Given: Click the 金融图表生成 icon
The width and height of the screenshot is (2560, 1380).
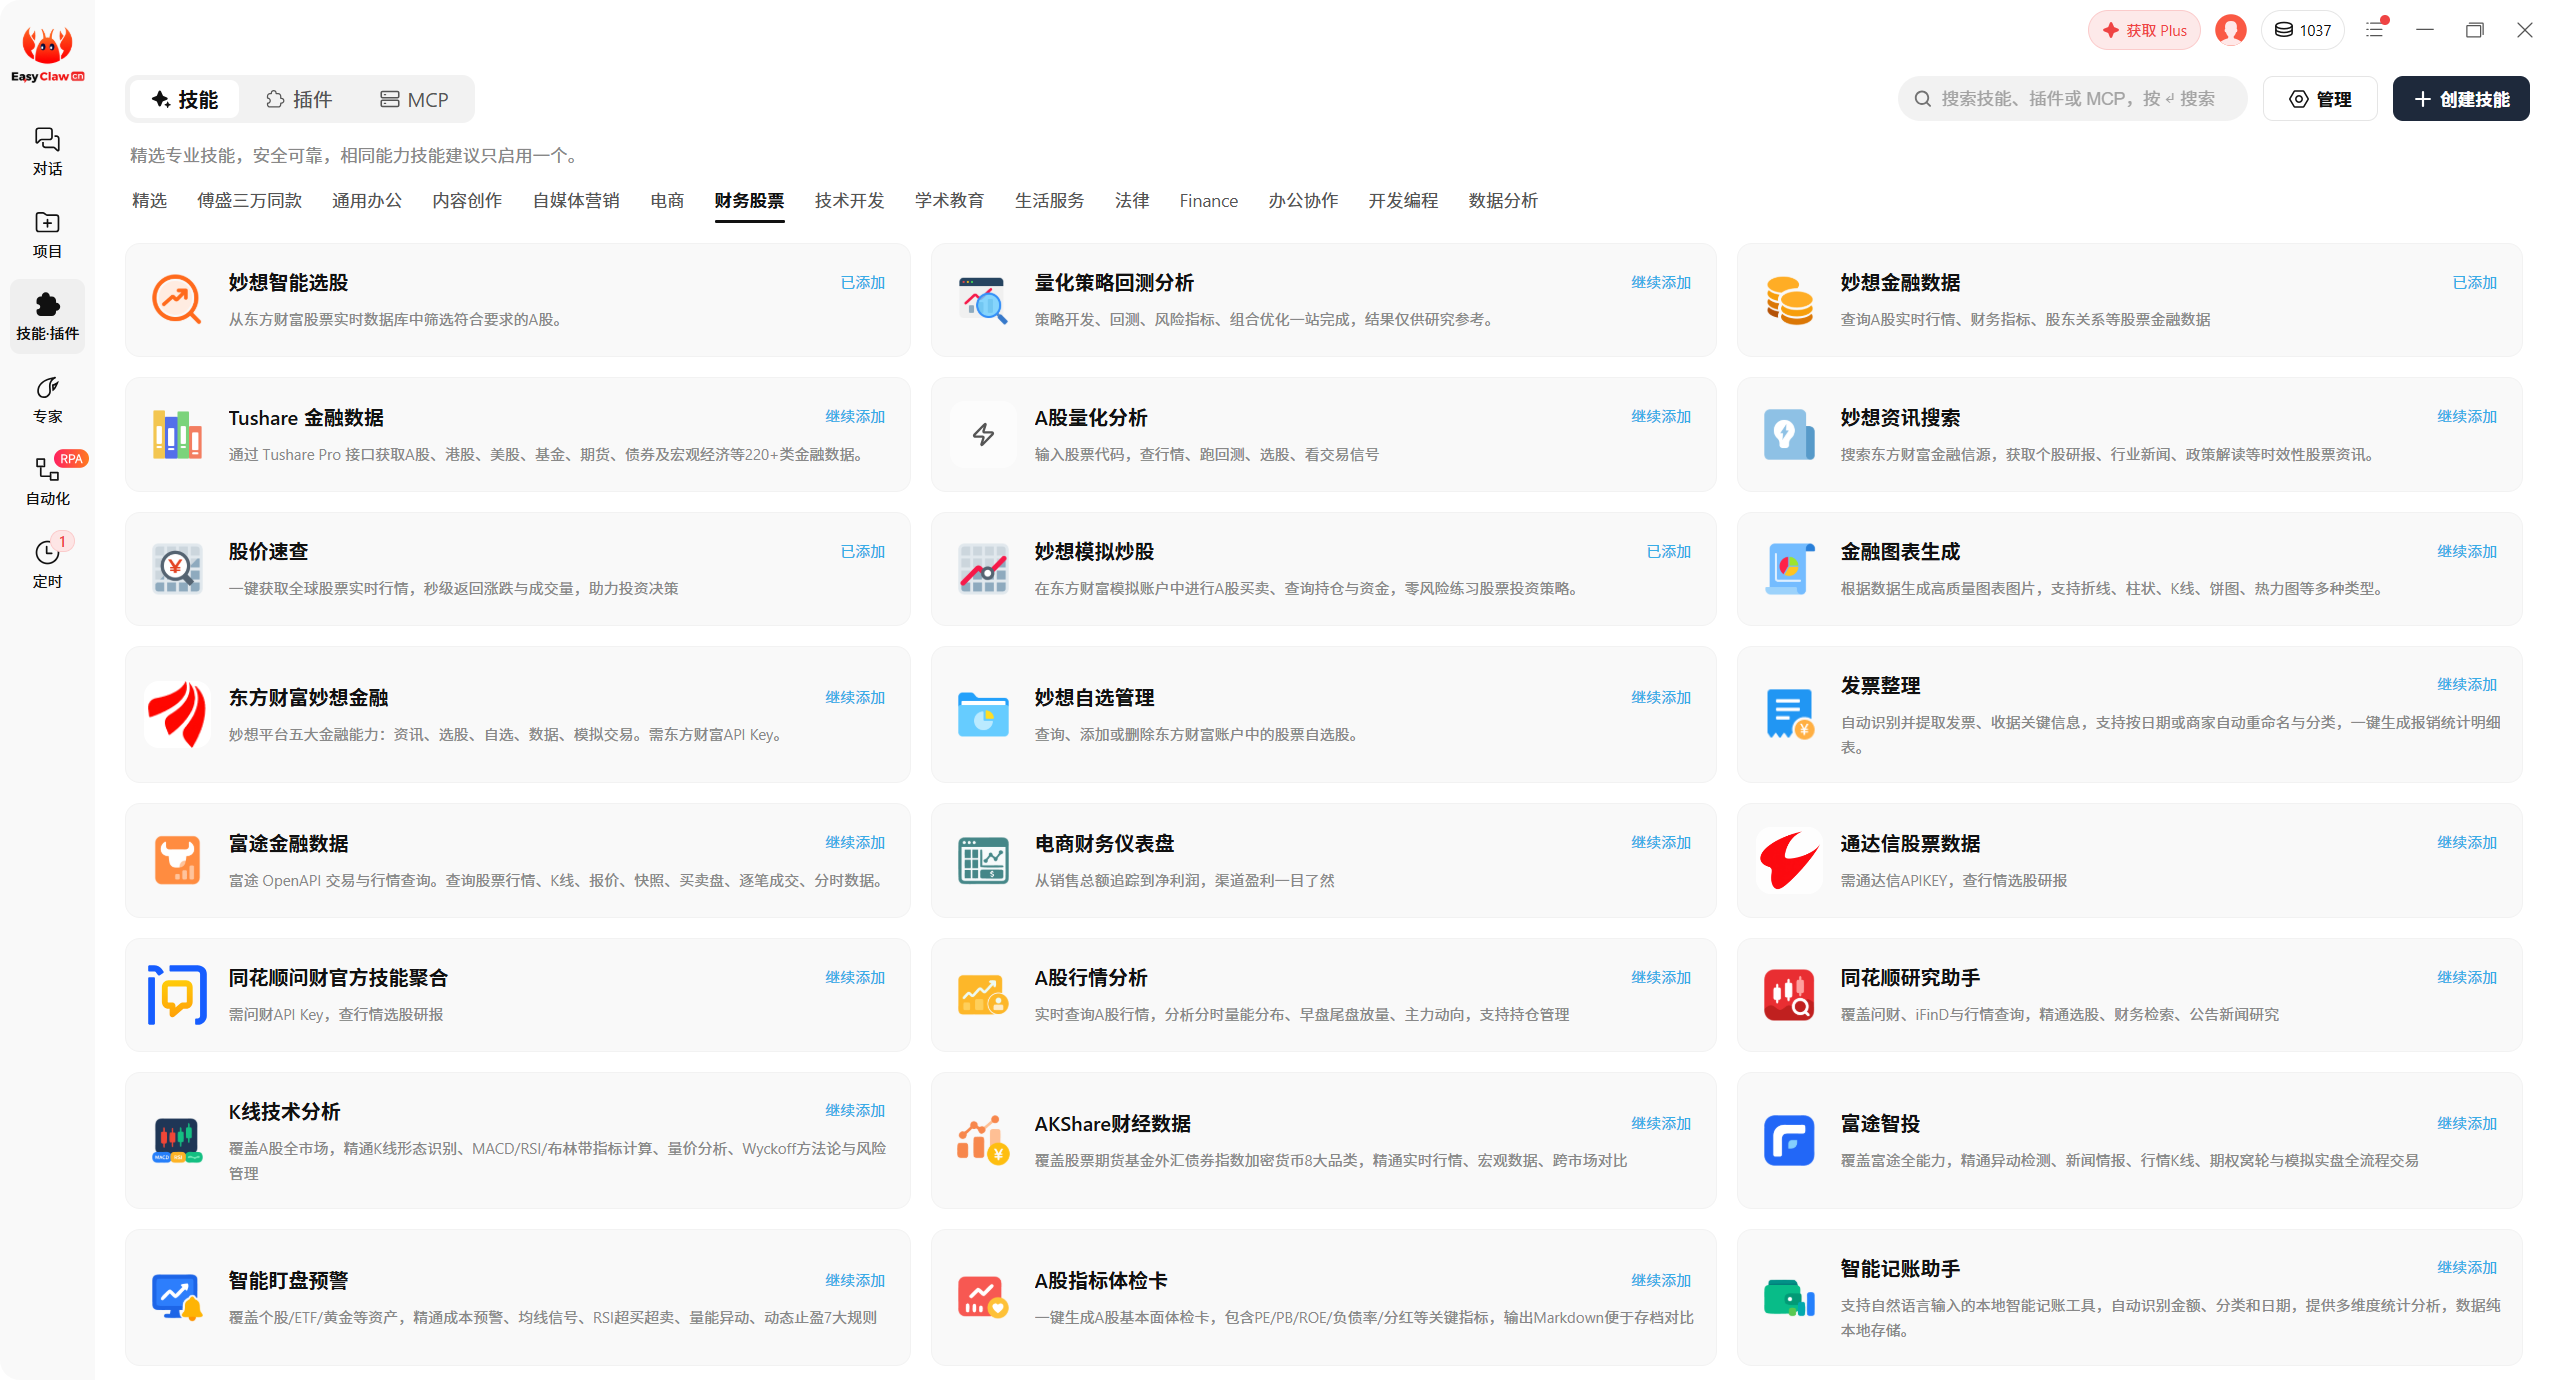Looking at the screenshot, I should [x=1789, y=568].
